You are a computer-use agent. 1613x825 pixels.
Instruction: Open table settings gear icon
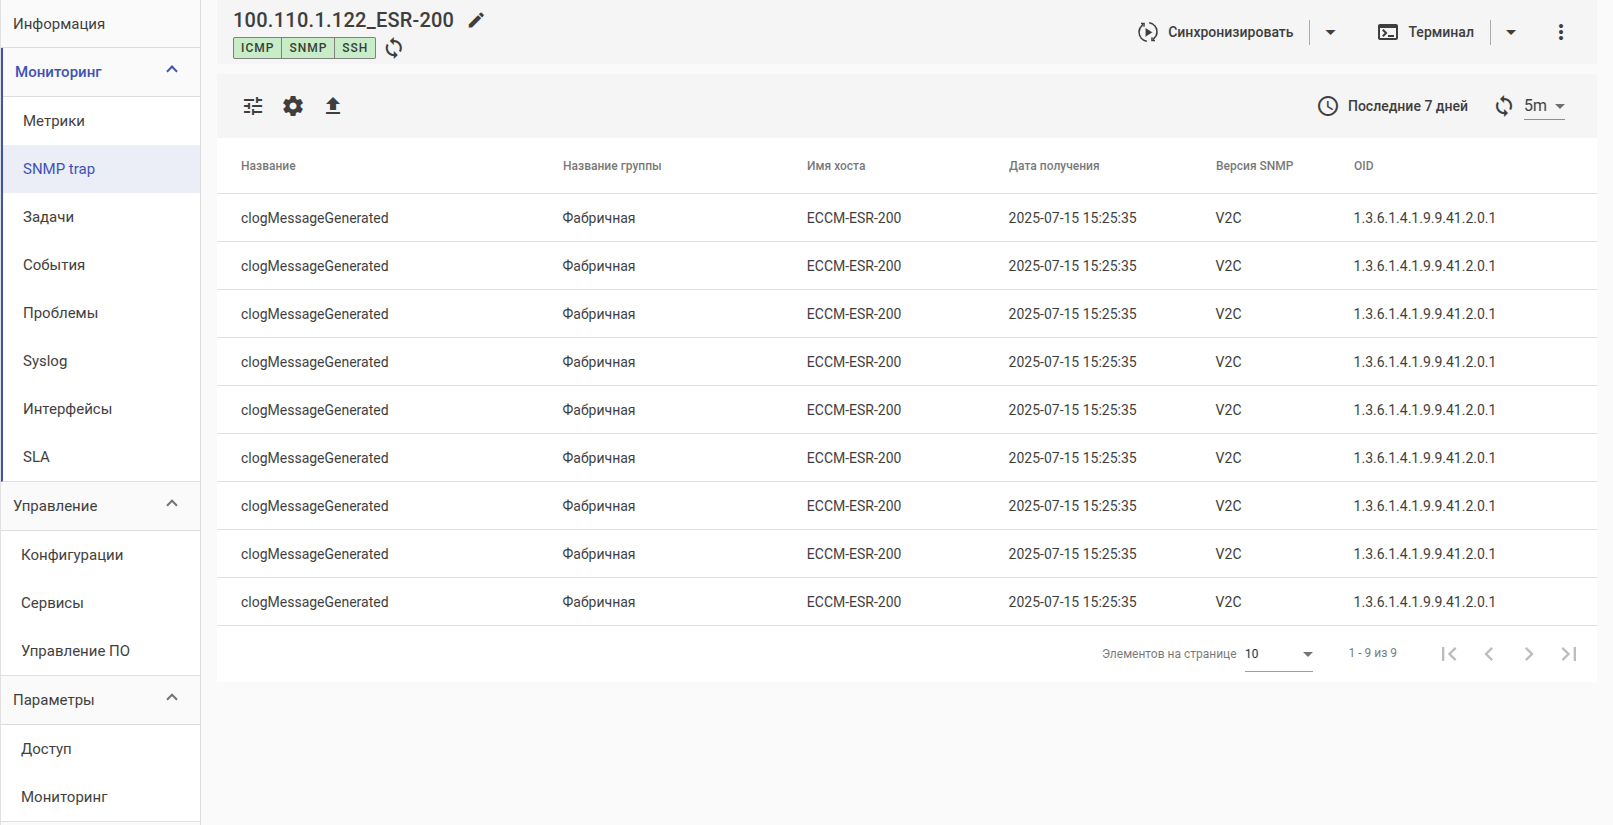click(293, 106)
